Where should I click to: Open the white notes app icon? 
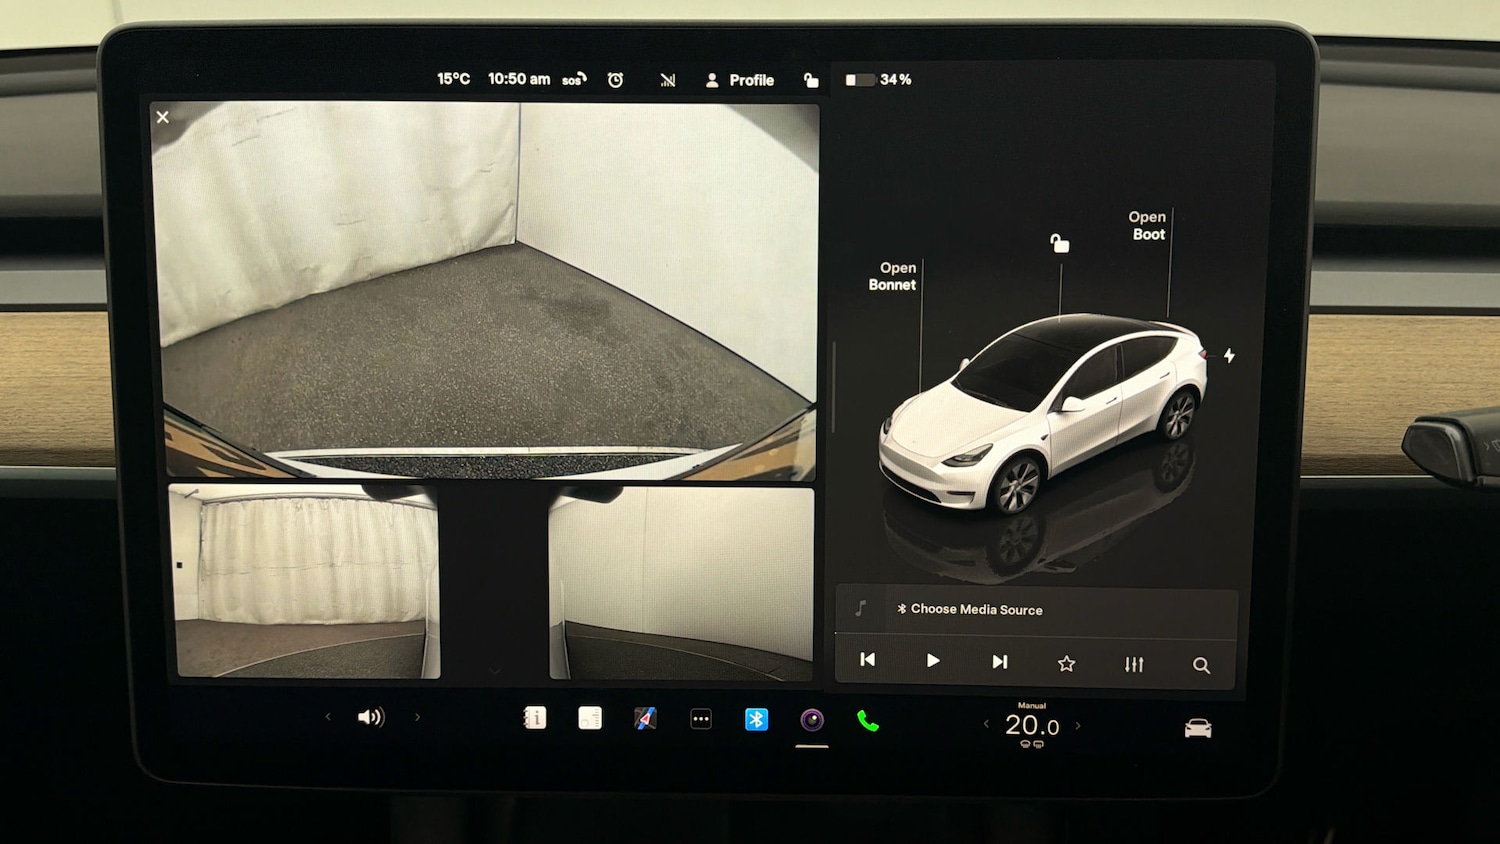[590, 718]
